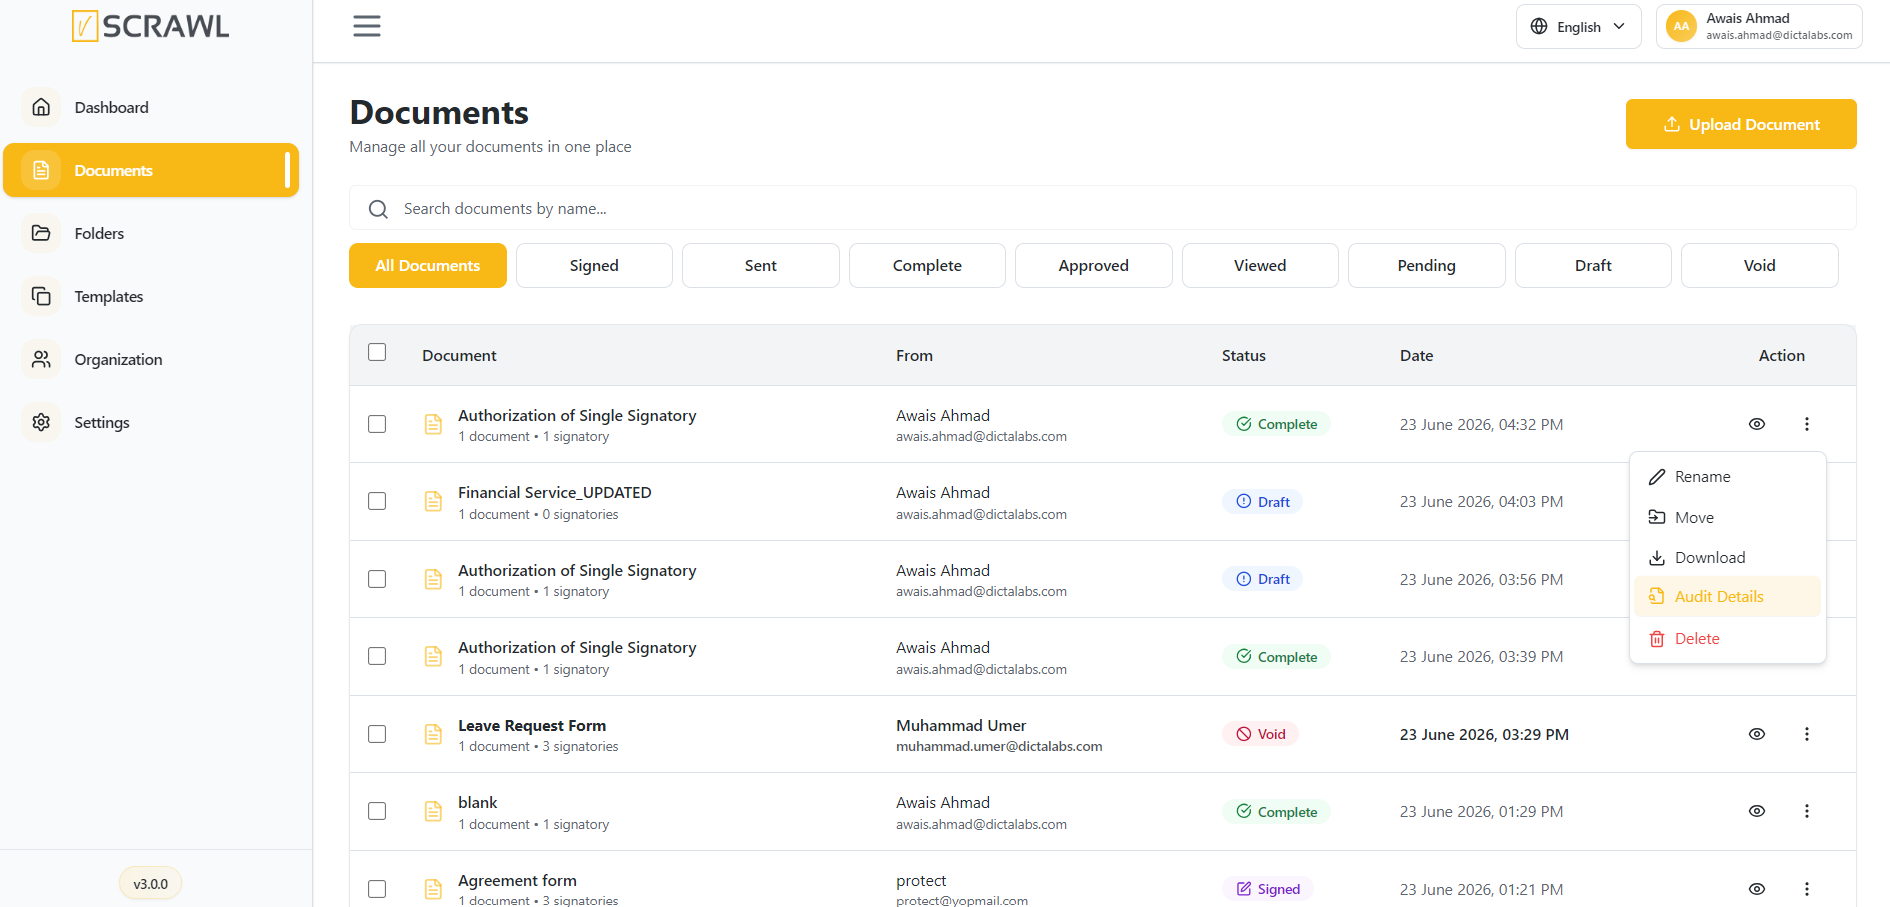This screenshot has height=907, width=1890.
Task: Click the Scrawl logo
Action: (x=150, y=26)
